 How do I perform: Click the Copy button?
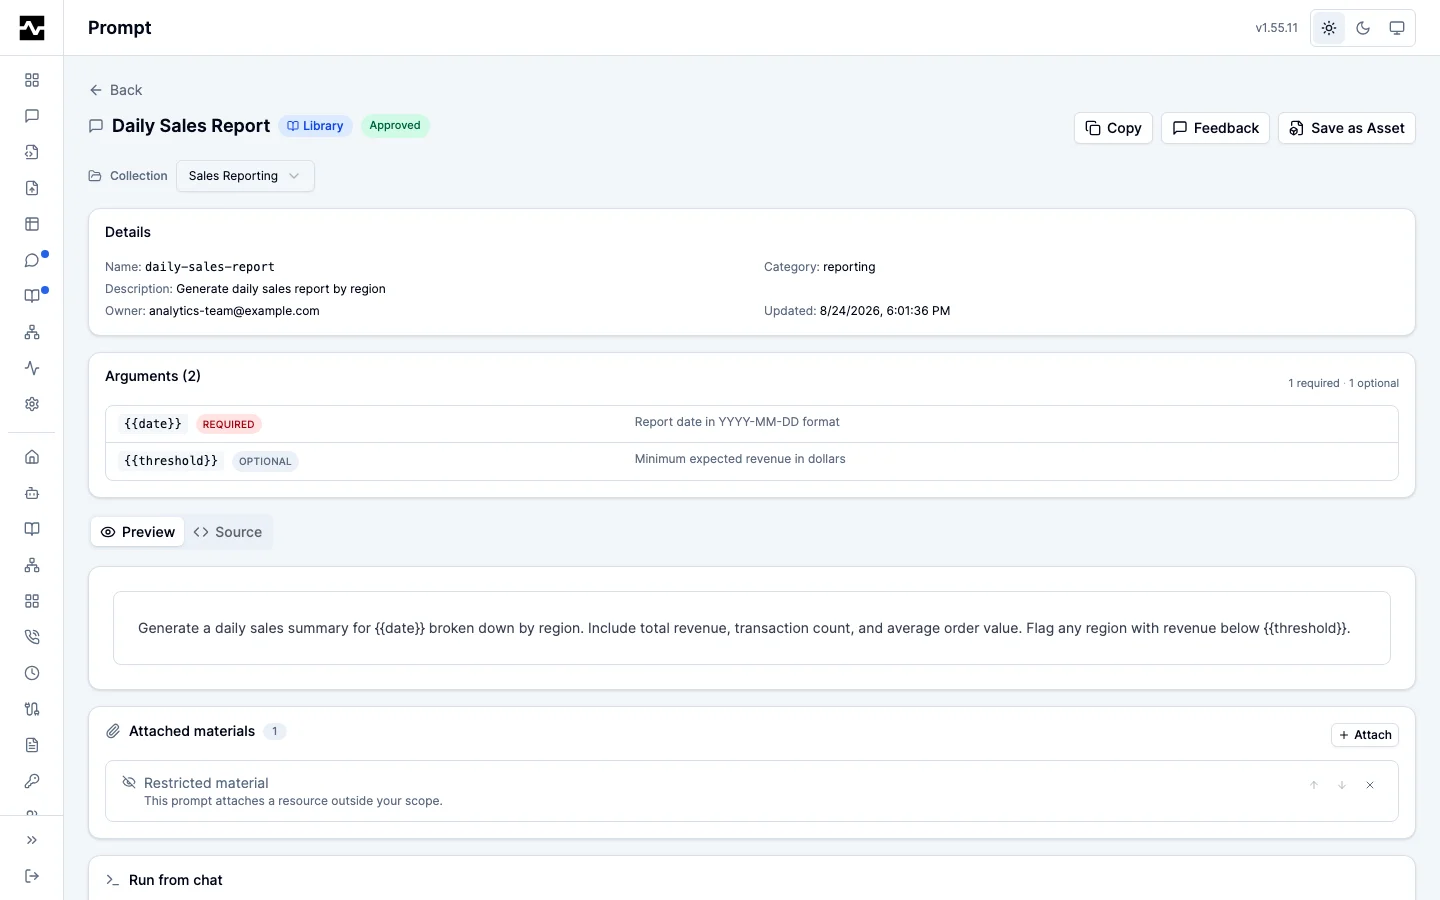[x=1113, y=128]
